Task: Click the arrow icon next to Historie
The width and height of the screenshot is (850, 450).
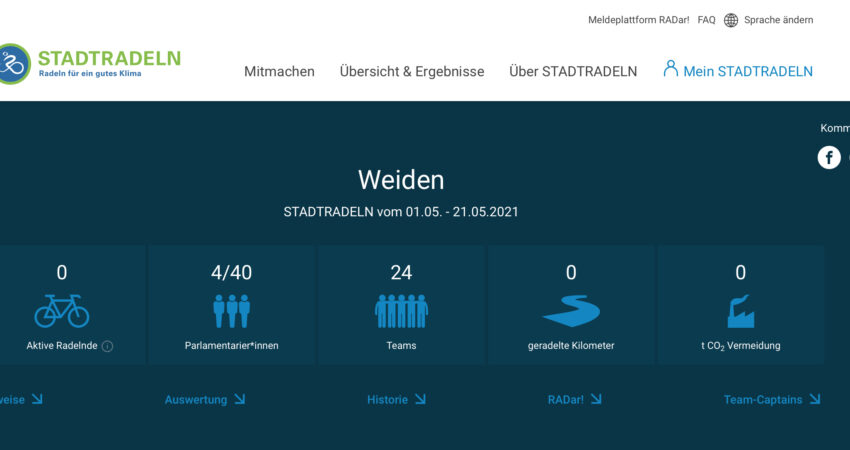Action: pyautogui.click(x=420, y=400)
